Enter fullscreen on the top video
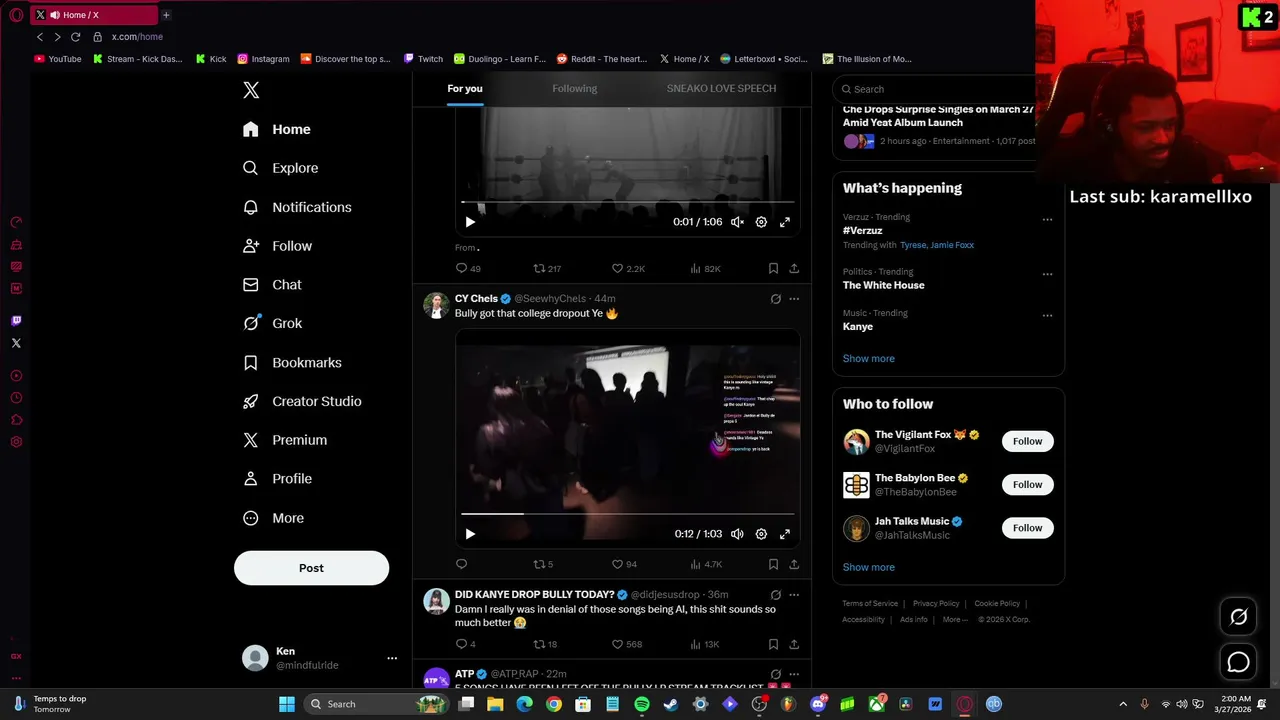This screenshot has width=1280, height=720. (785, 222)
